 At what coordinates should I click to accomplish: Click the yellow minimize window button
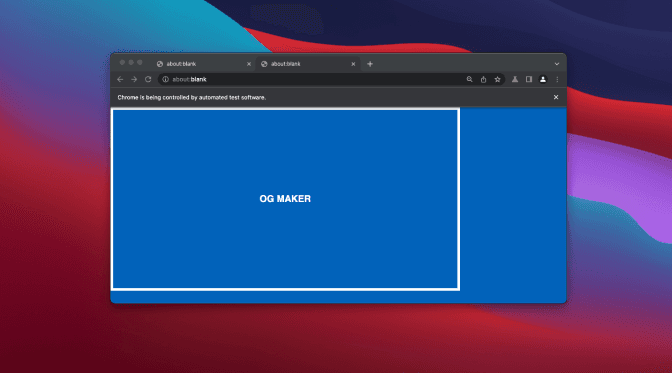pos(131,63)
